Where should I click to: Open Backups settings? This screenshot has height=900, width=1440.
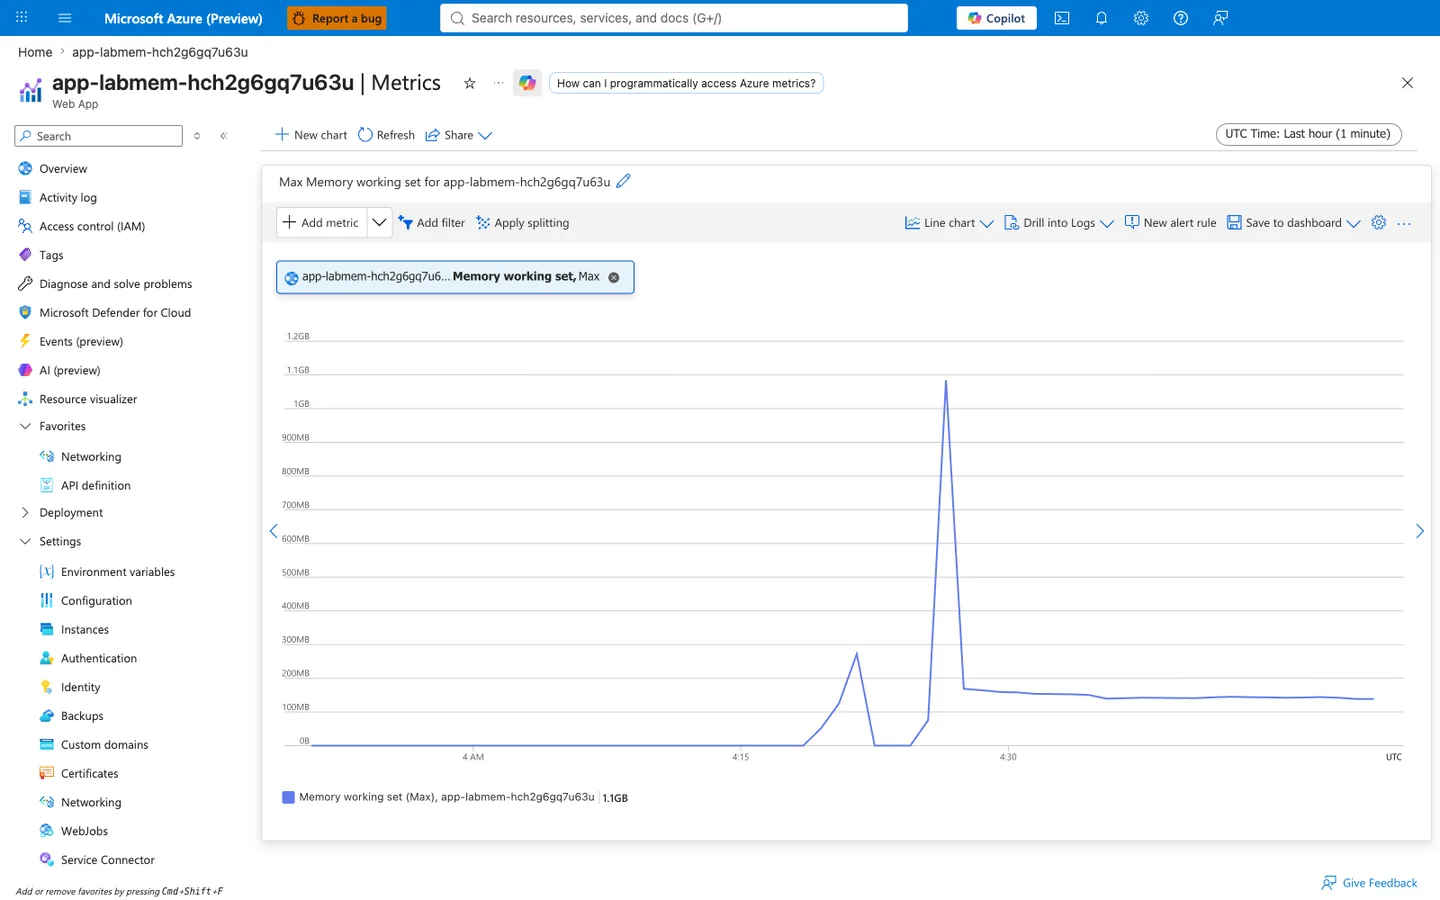(82, 716)
